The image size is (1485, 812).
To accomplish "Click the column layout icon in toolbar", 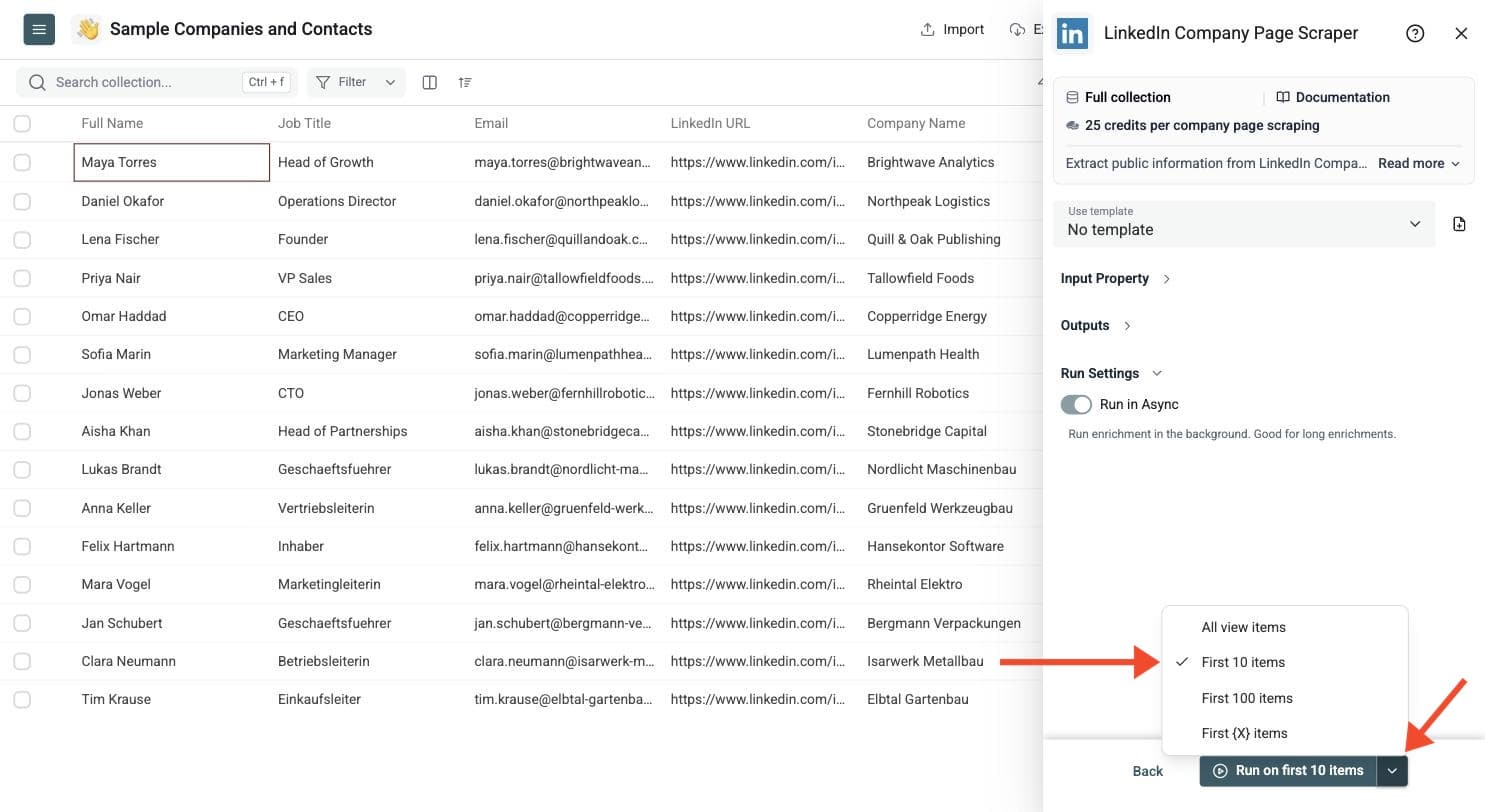I will coord(429,82).
